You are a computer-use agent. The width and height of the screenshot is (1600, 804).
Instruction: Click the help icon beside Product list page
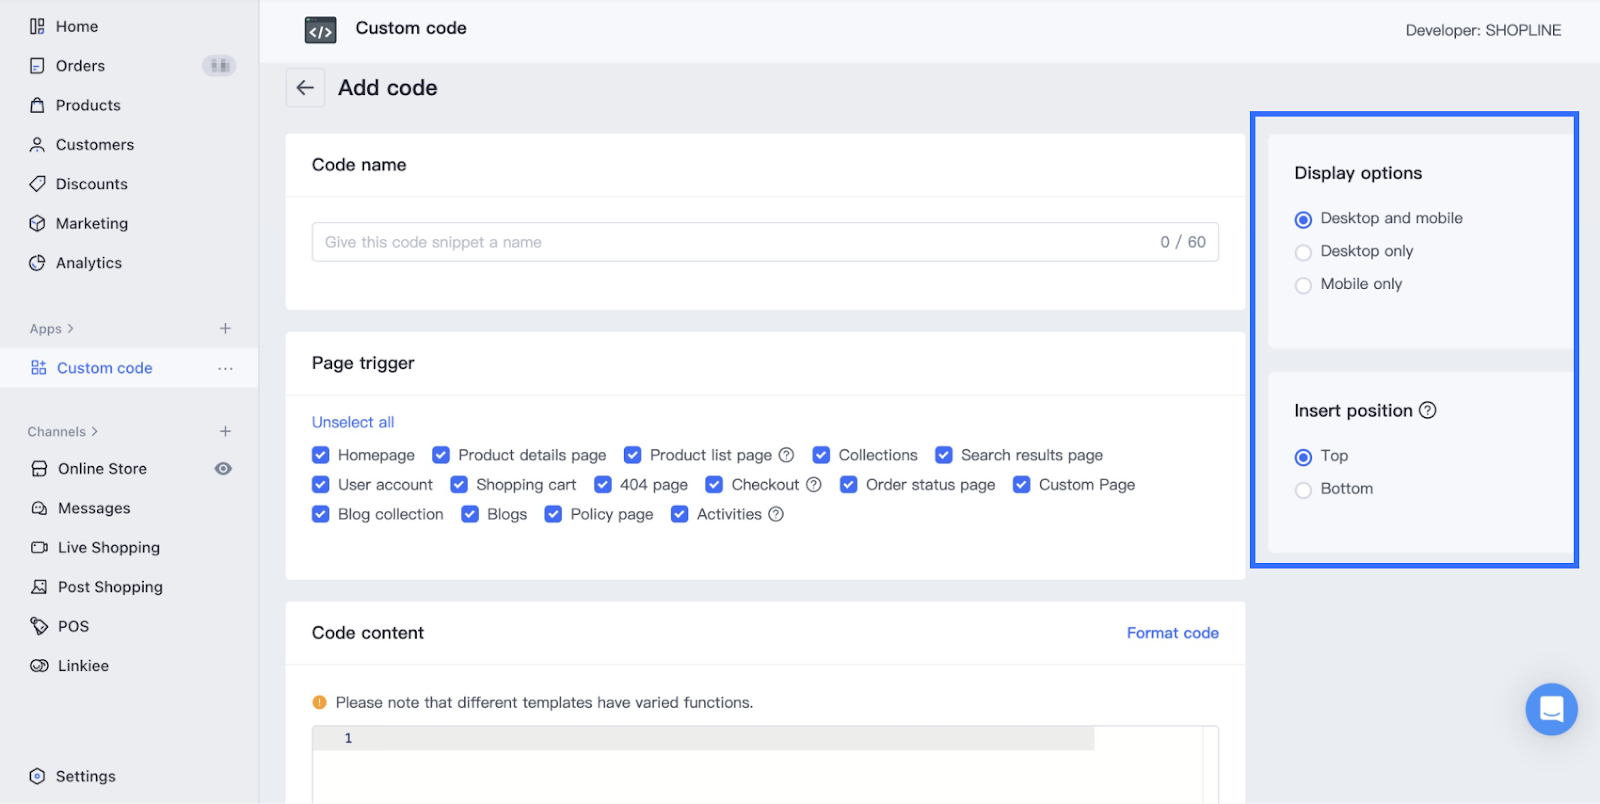(x=787, y=455)
